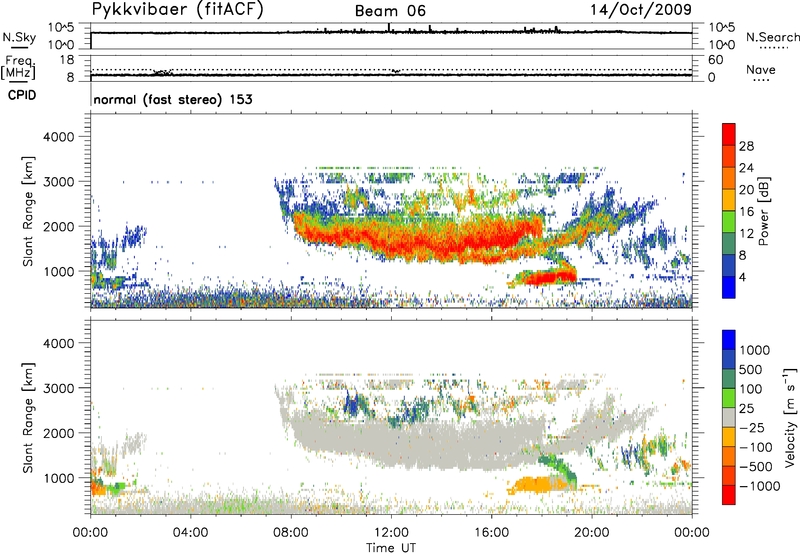Select the N.Sky legend label
This screenshot has height=554, width=800.
pyautogui.click(x=19, y=37)
